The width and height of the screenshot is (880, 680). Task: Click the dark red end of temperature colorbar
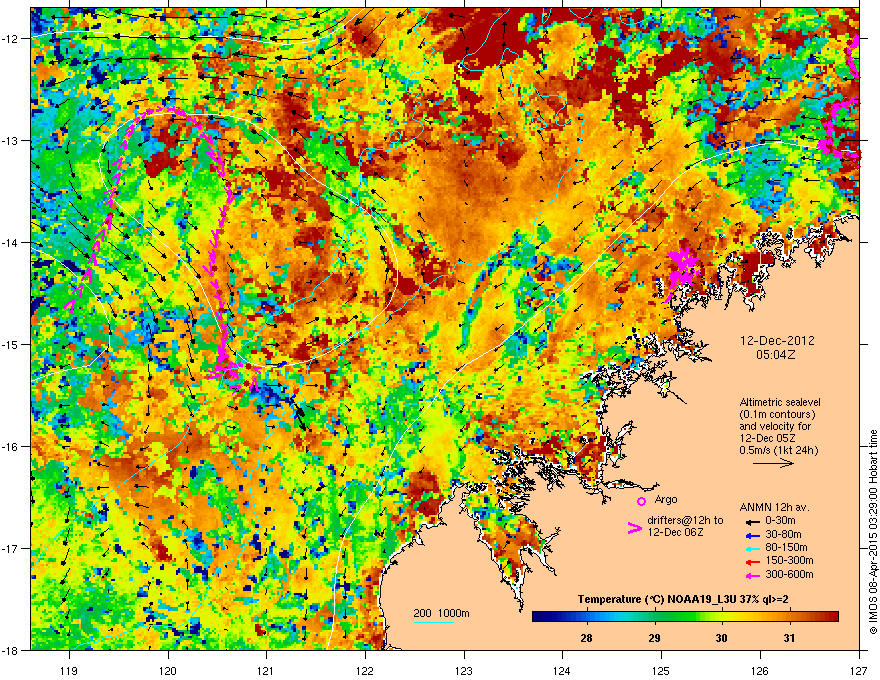point(834,617)
